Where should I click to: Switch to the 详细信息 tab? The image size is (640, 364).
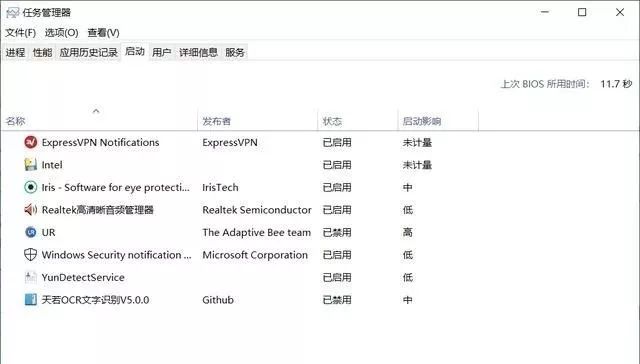pos(198,52)
